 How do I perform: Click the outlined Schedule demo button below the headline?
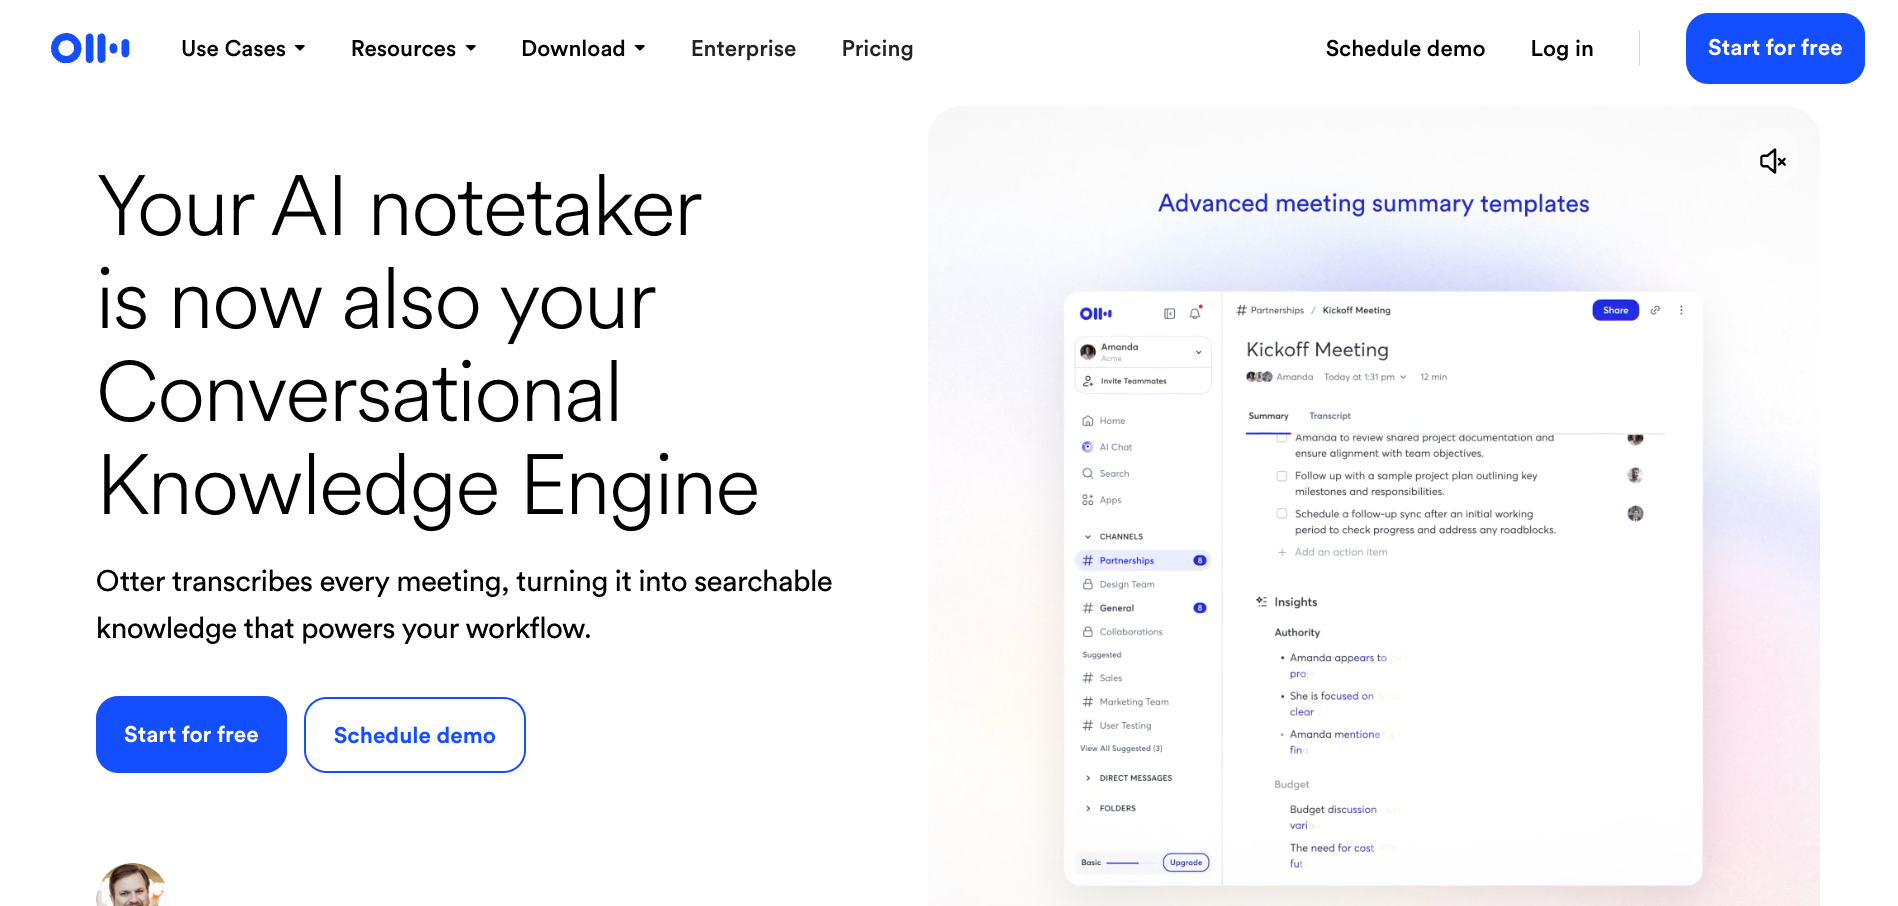[415, 735]
